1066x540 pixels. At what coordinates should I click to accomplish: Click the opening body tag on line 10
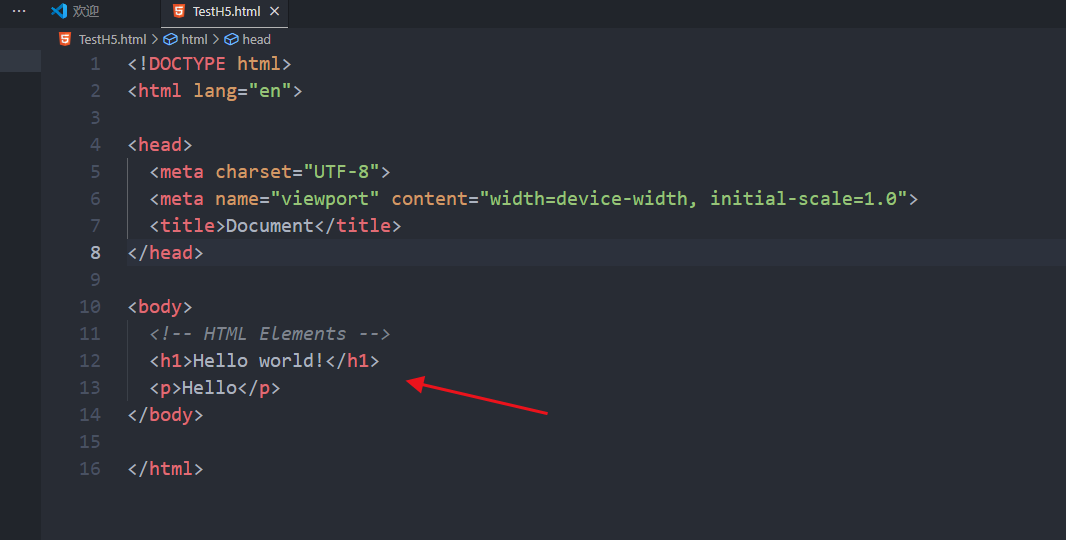160,307
